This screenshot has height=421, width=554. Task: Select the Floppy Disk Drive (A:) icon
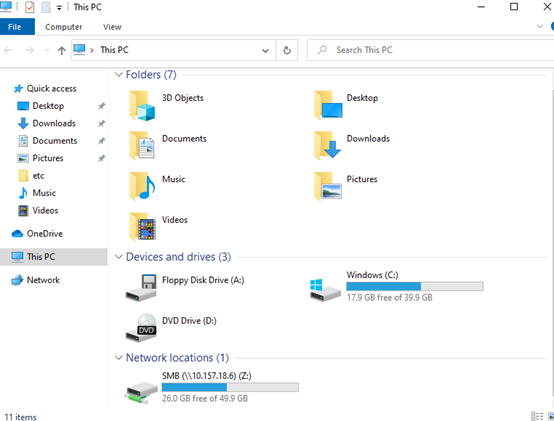coord(141,287)
